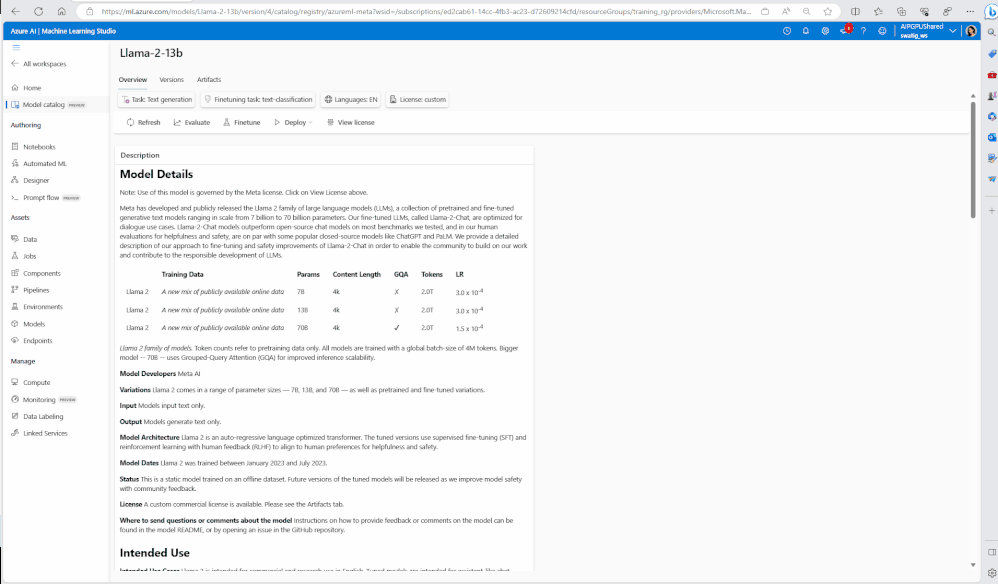Viewport: 998px width, 584px height.
Task: Click Evaluate in the toolbar
Action: (192, 122)
